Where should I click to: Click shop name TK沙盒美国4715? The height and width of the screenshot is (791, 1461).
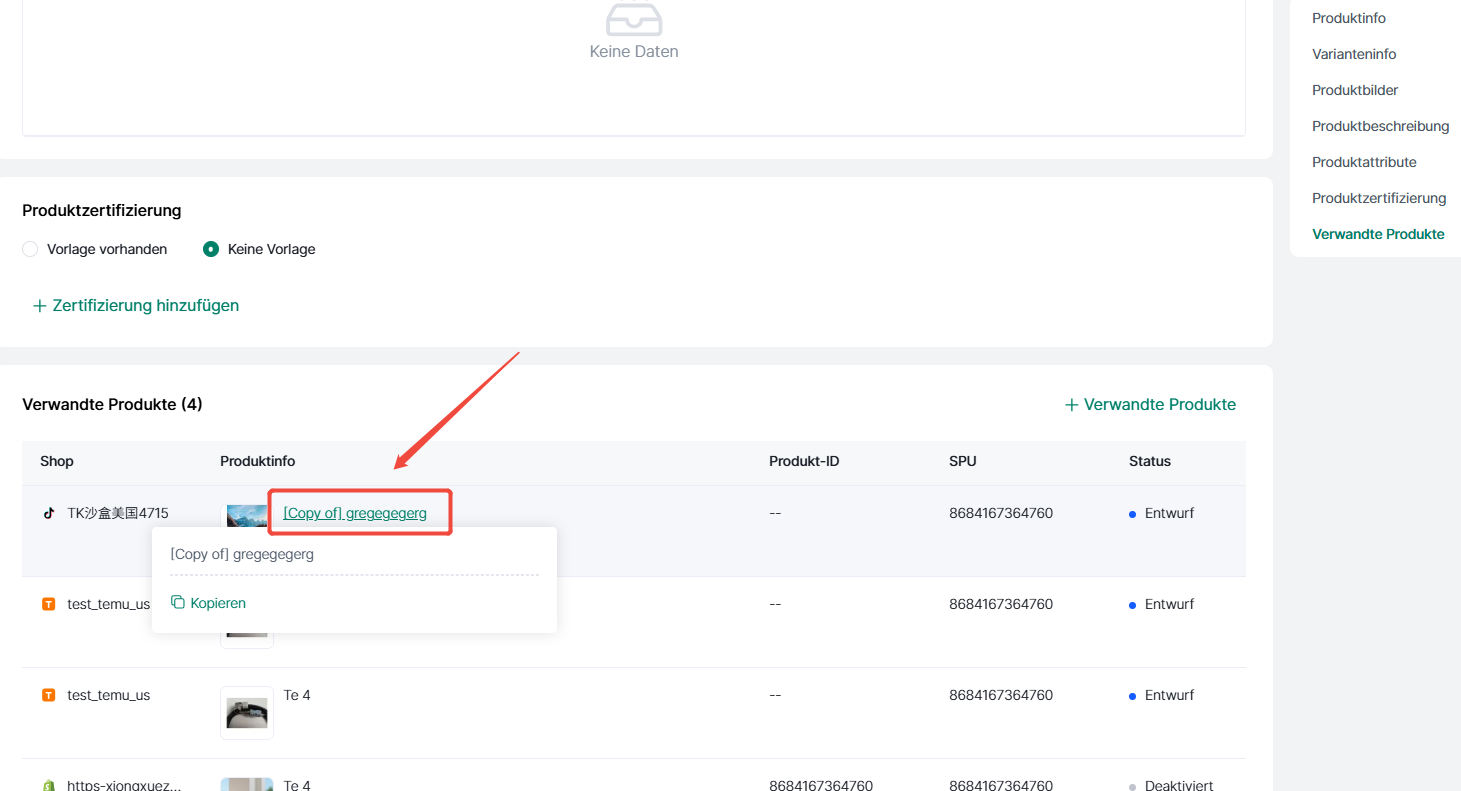[x=118, y=513]
